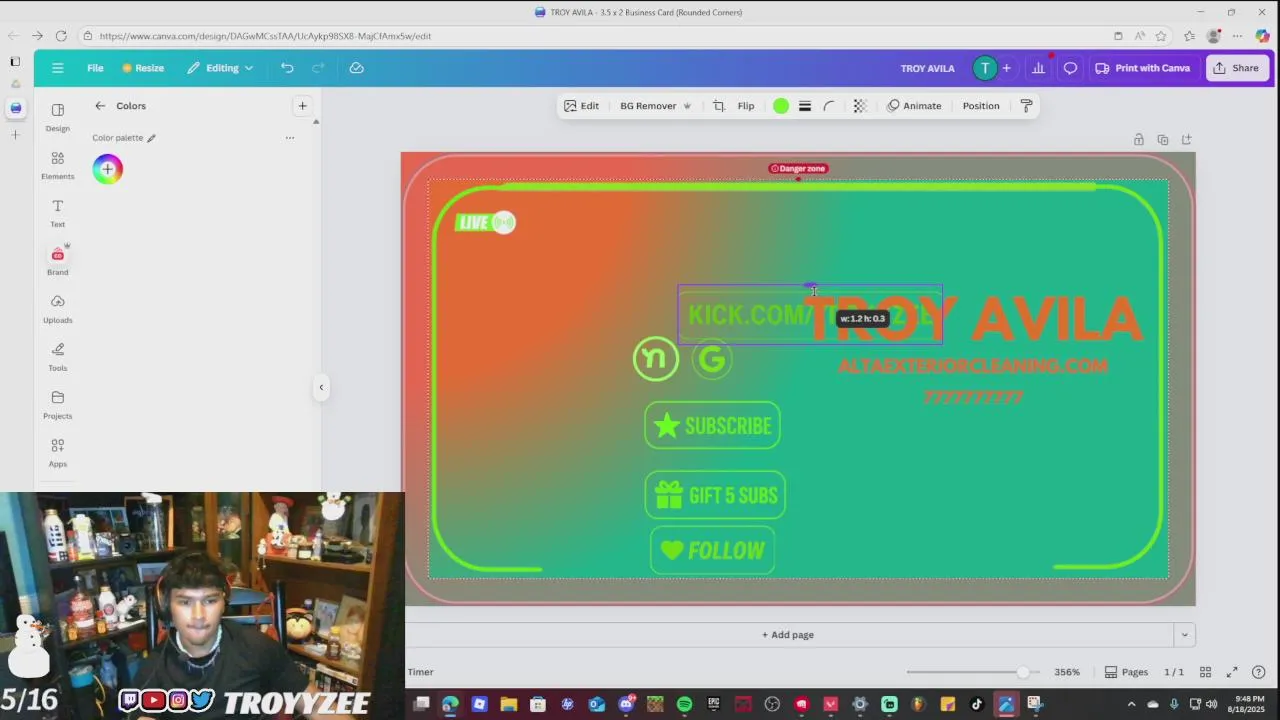
Task: Duplicate the page icon above canvas
Action: click(x=1163, y=140)
